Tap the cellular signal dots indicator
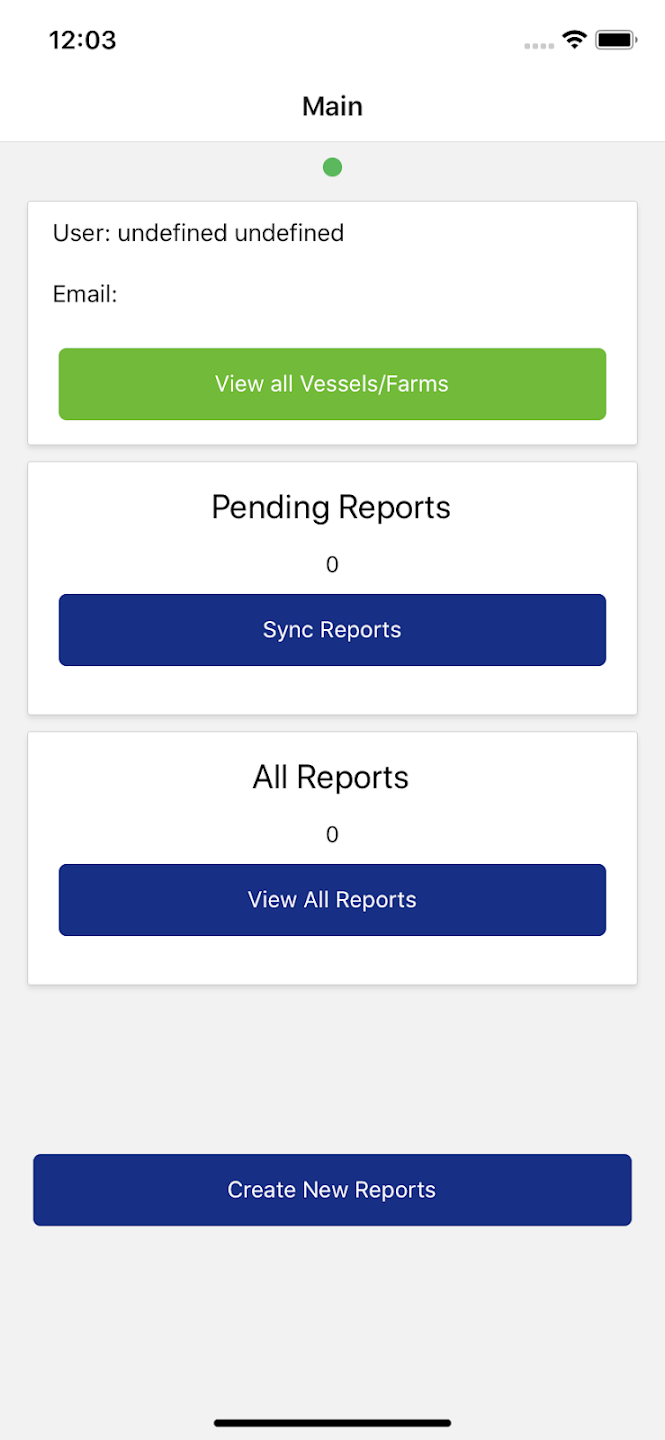Screen dimensions: 665x1440 pos(539,45)
